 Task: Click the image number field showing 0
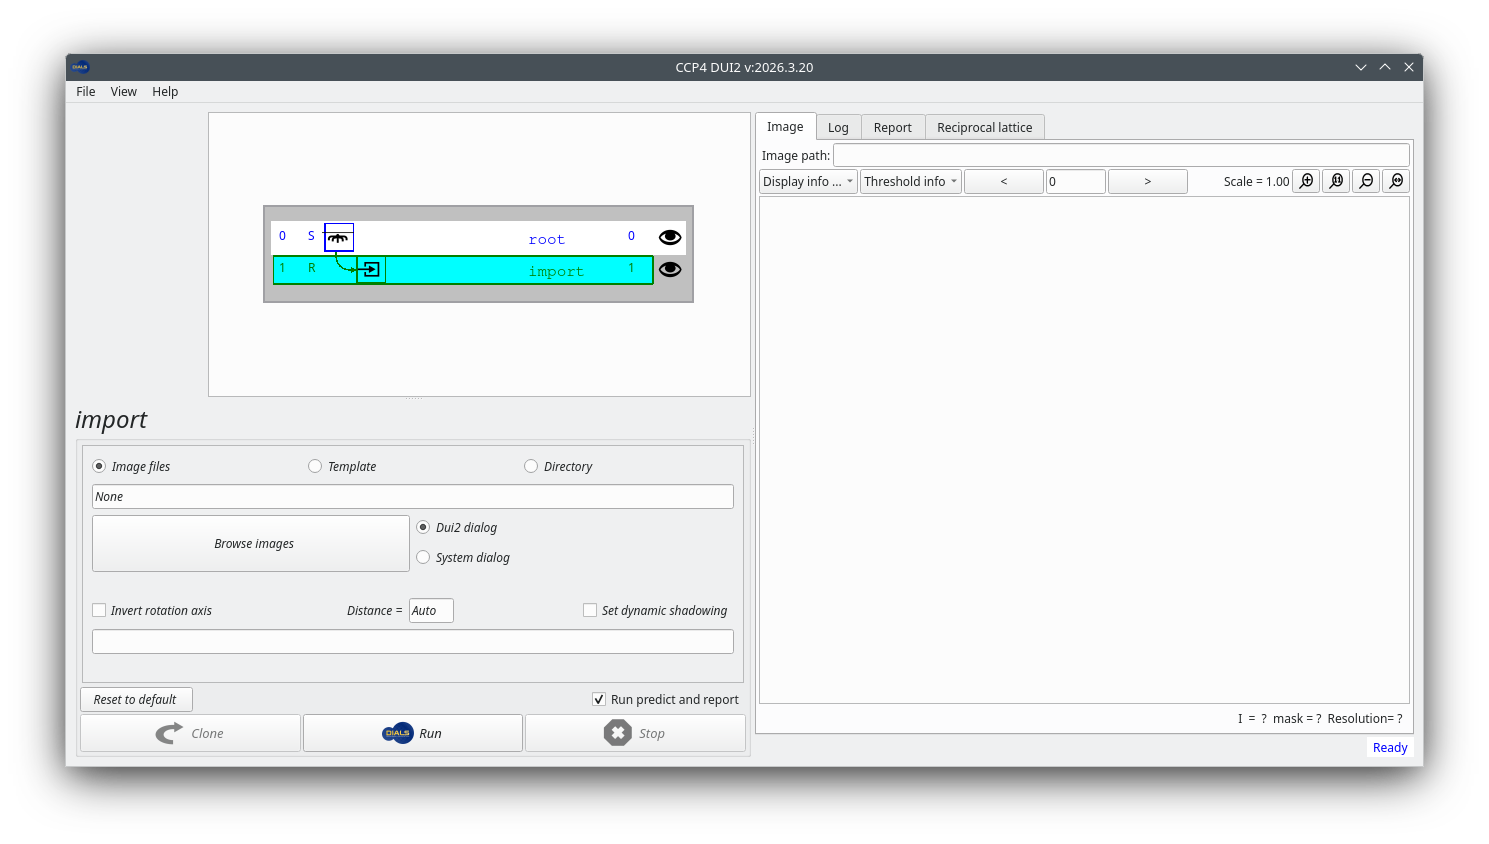tap(1076, 181)
